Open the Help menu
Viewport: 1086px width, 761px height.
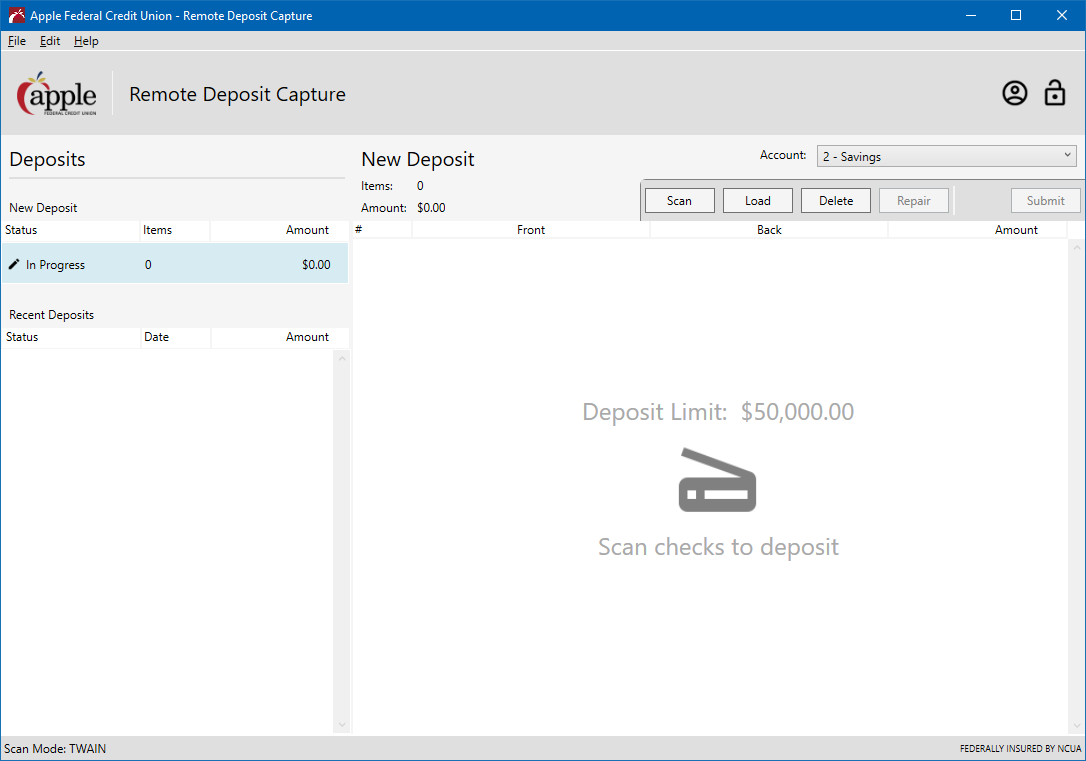[x=86, y=41]
